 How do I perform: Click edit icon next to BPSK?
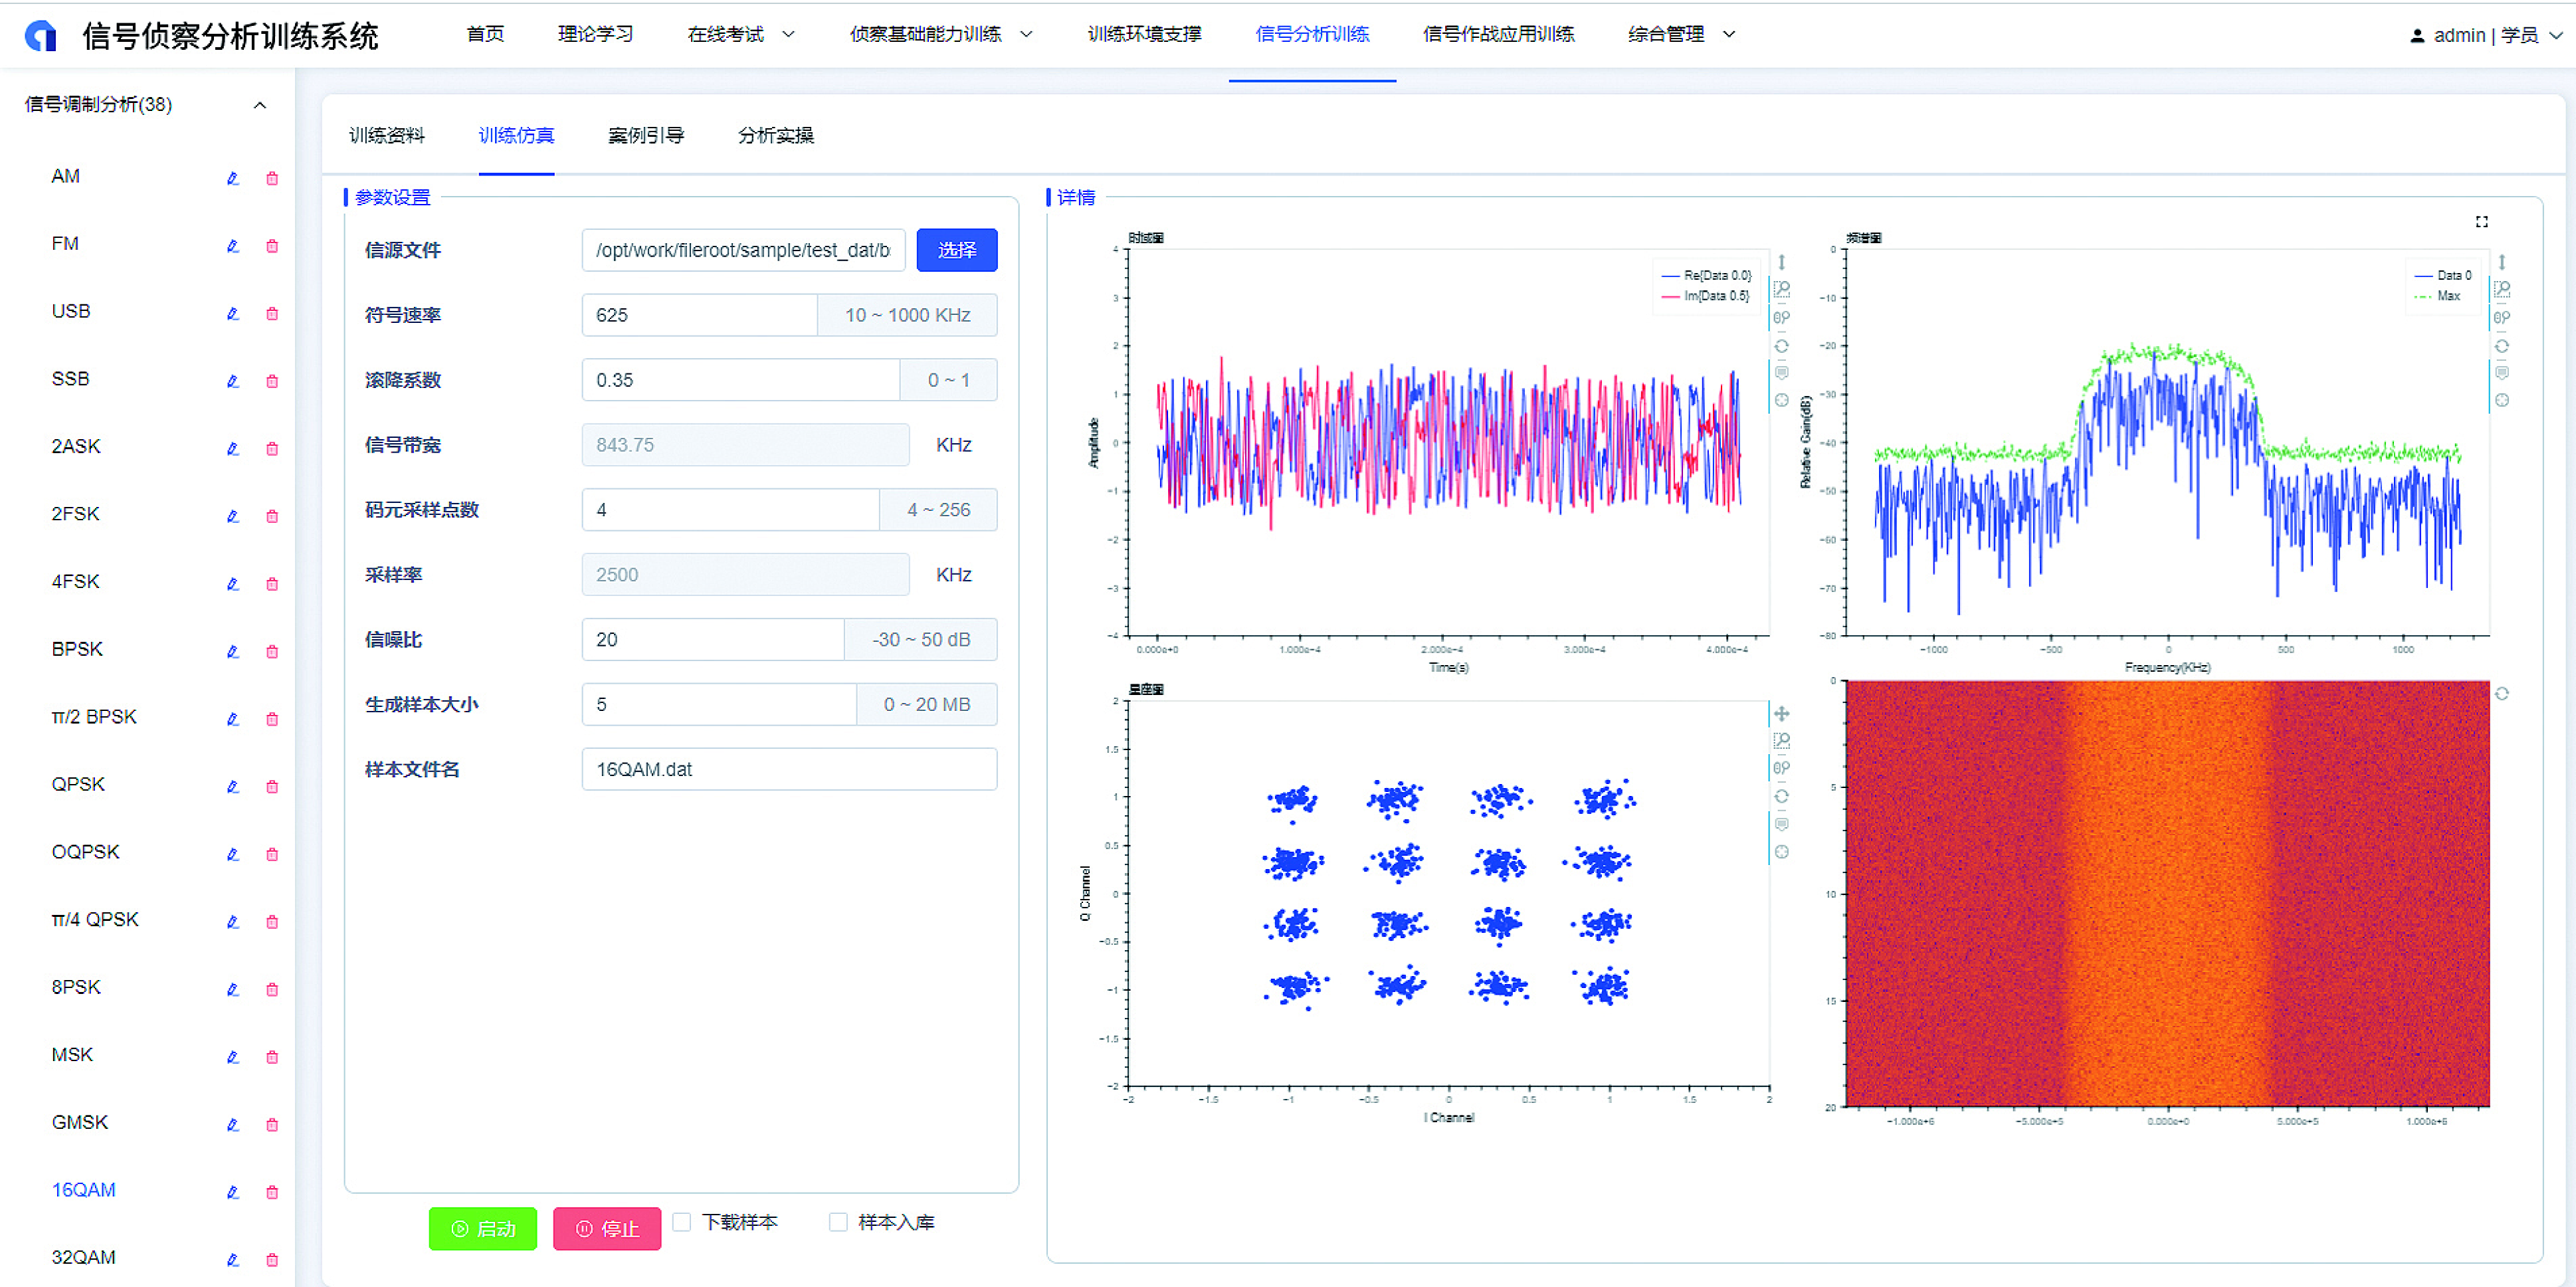[232, 651]
